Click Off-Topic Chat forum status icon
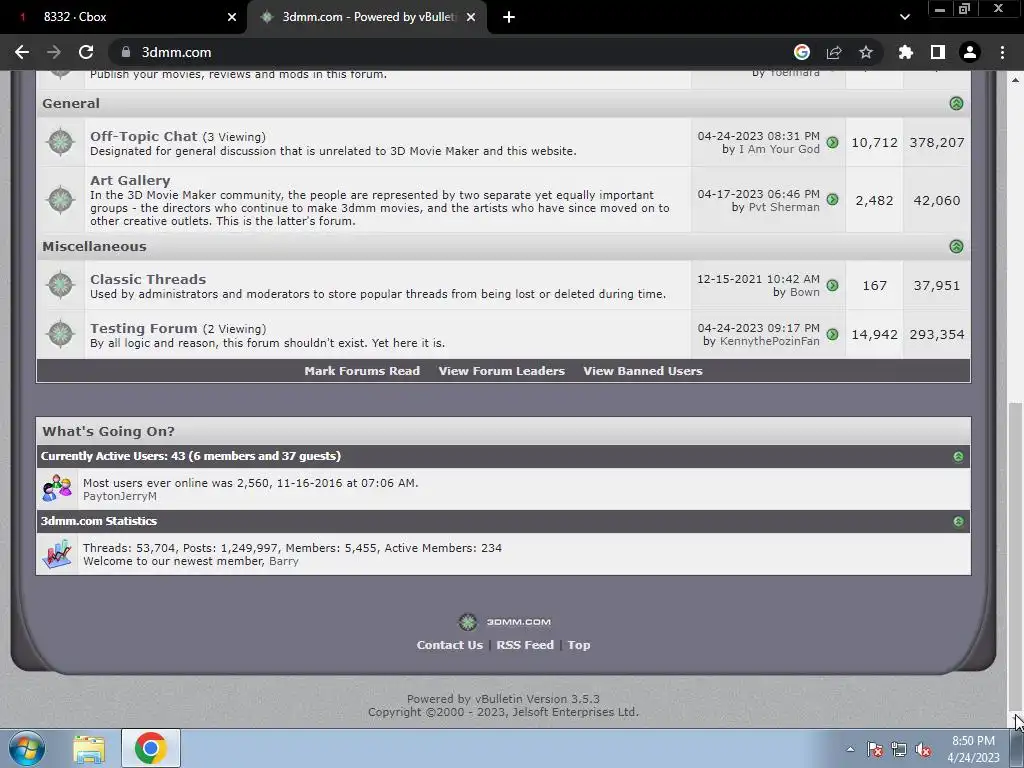 point(60,142)
